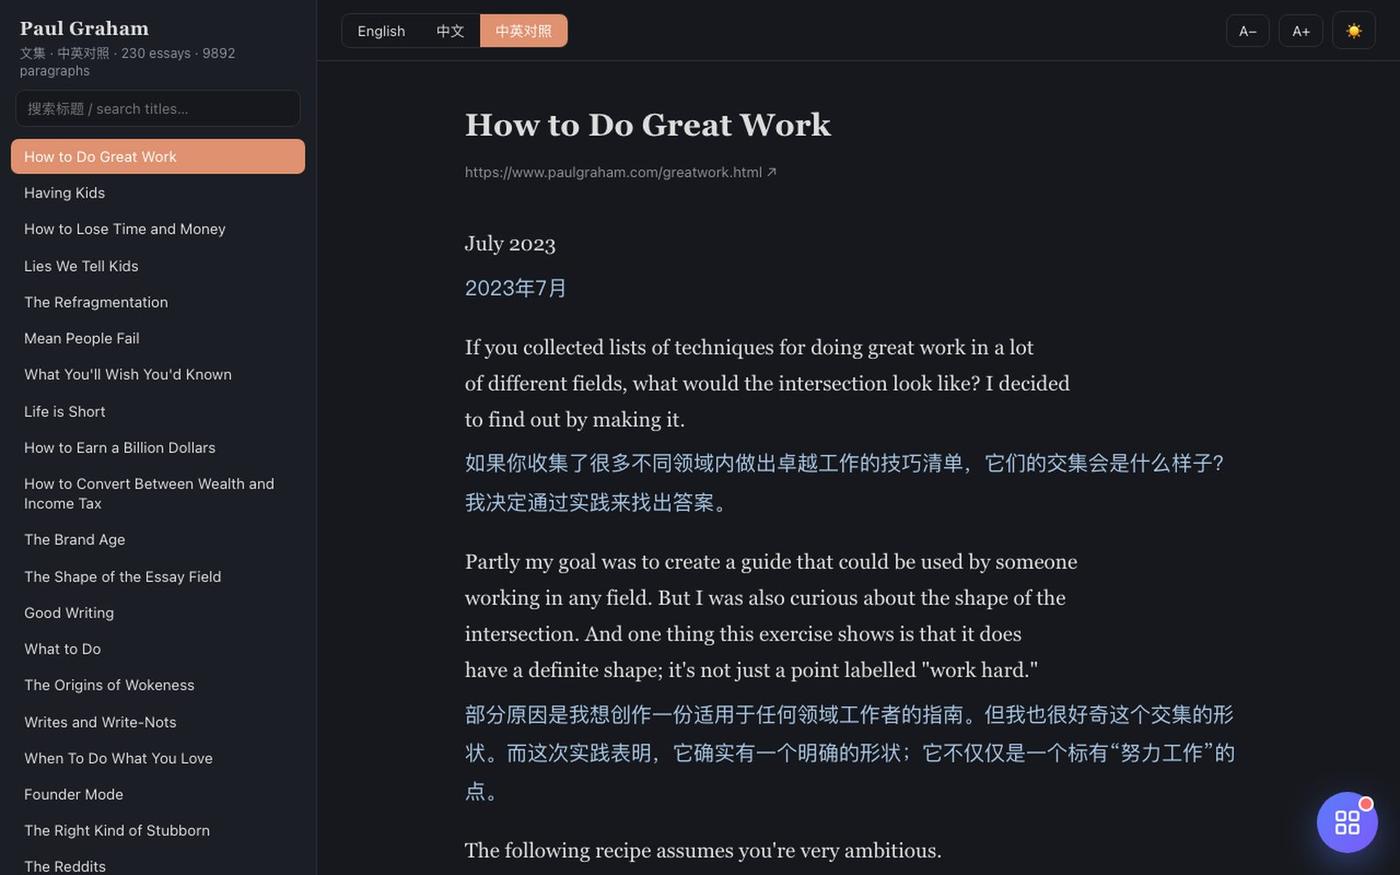Open The Refragmentation essay
Image resolution: width=1400 pixels, height=875 pixels.
pyautogui.click(x=158, y=302)
